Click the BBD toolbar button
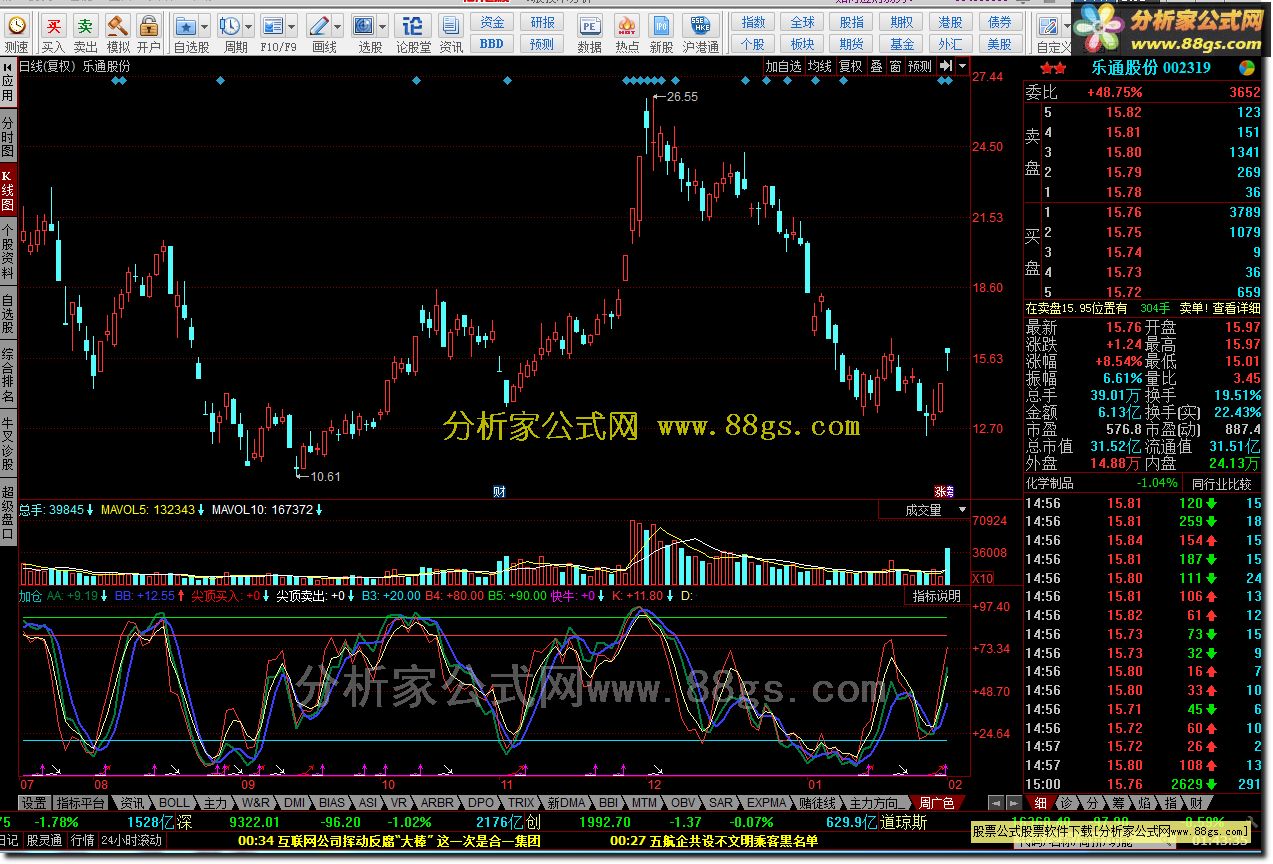This screenshot has height=864, width=1273. click(492, 44)
